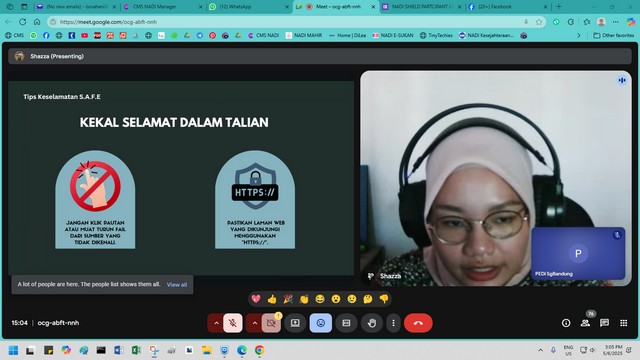Expand audio settings chevron next to microphone

pyautogui.click(x=216, y=323)
